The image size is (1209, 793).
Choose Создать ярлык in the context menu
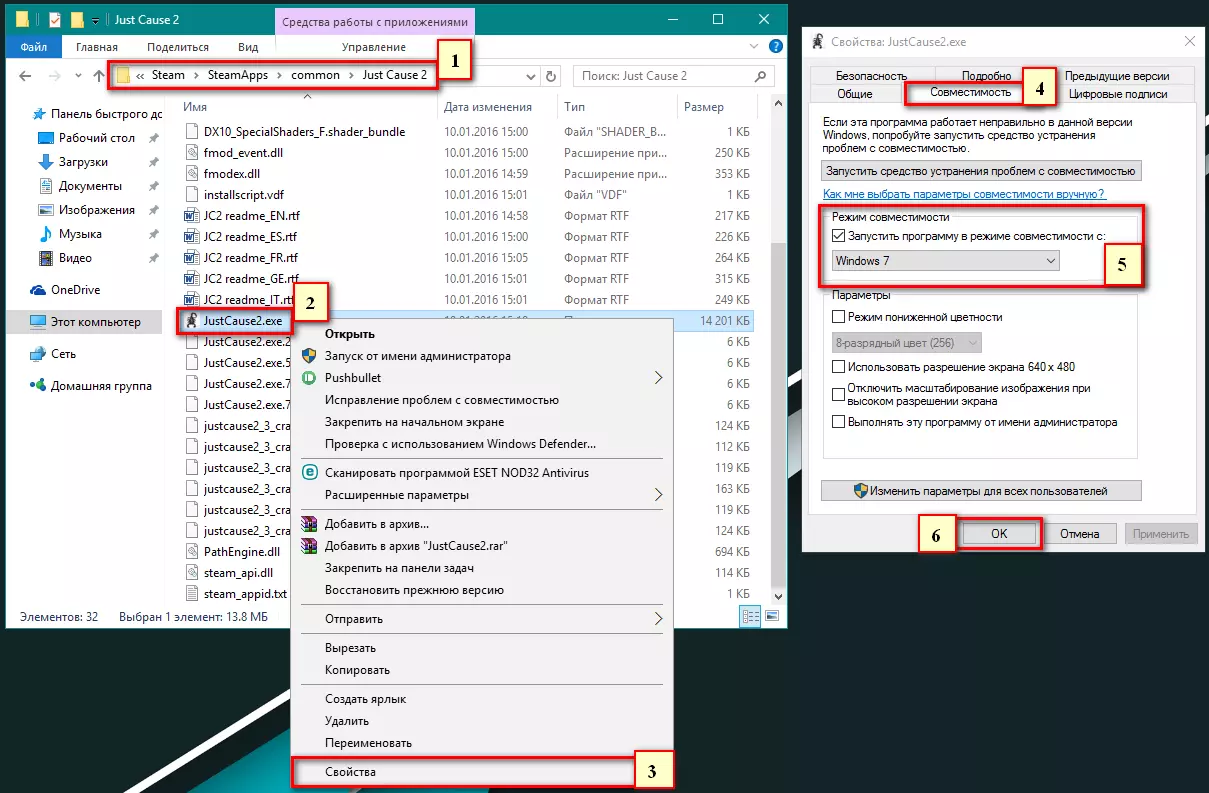(480, 699)
